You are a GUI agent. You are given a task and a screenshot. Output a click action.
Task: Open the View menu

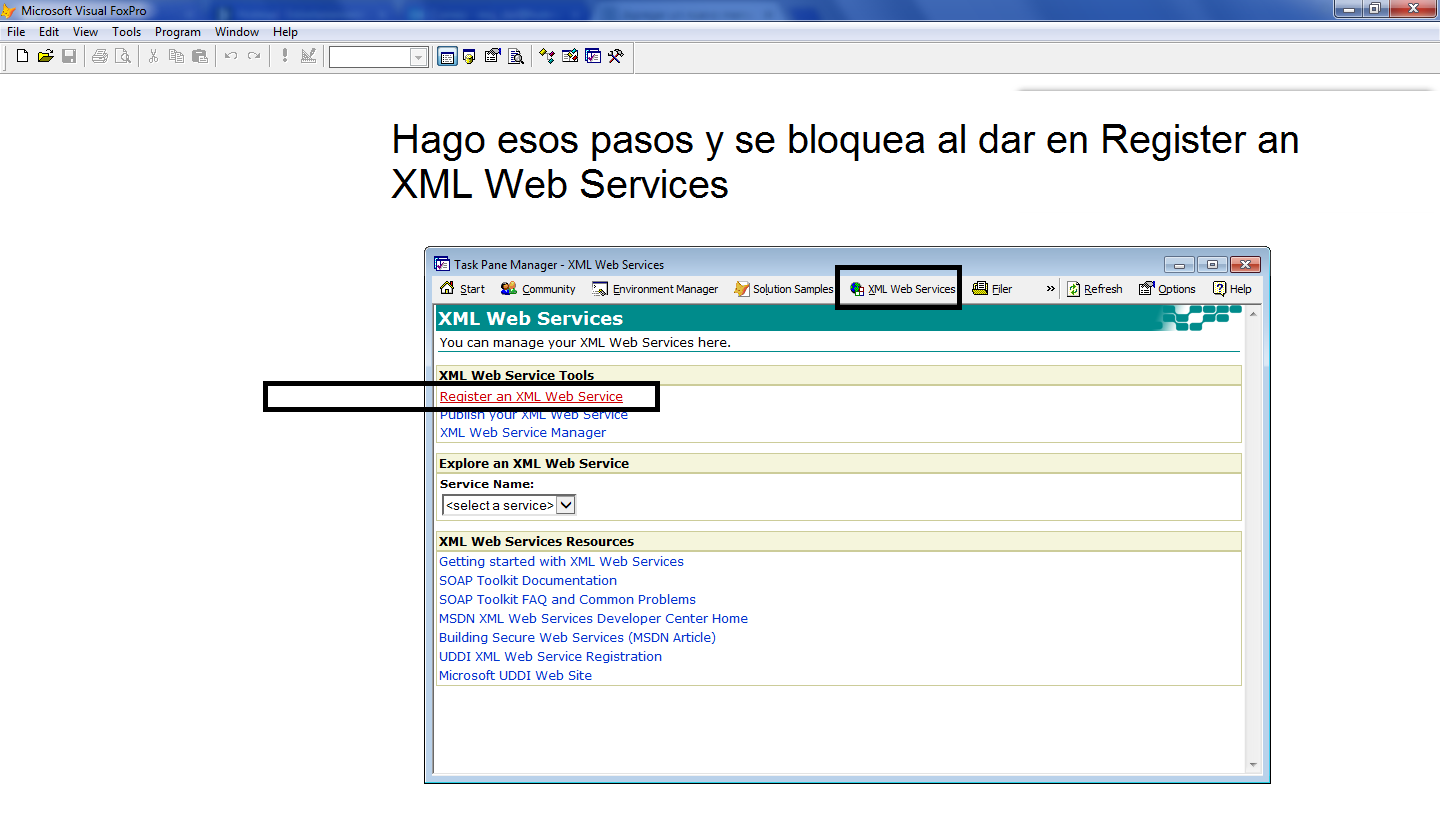(x=86, y=32)
